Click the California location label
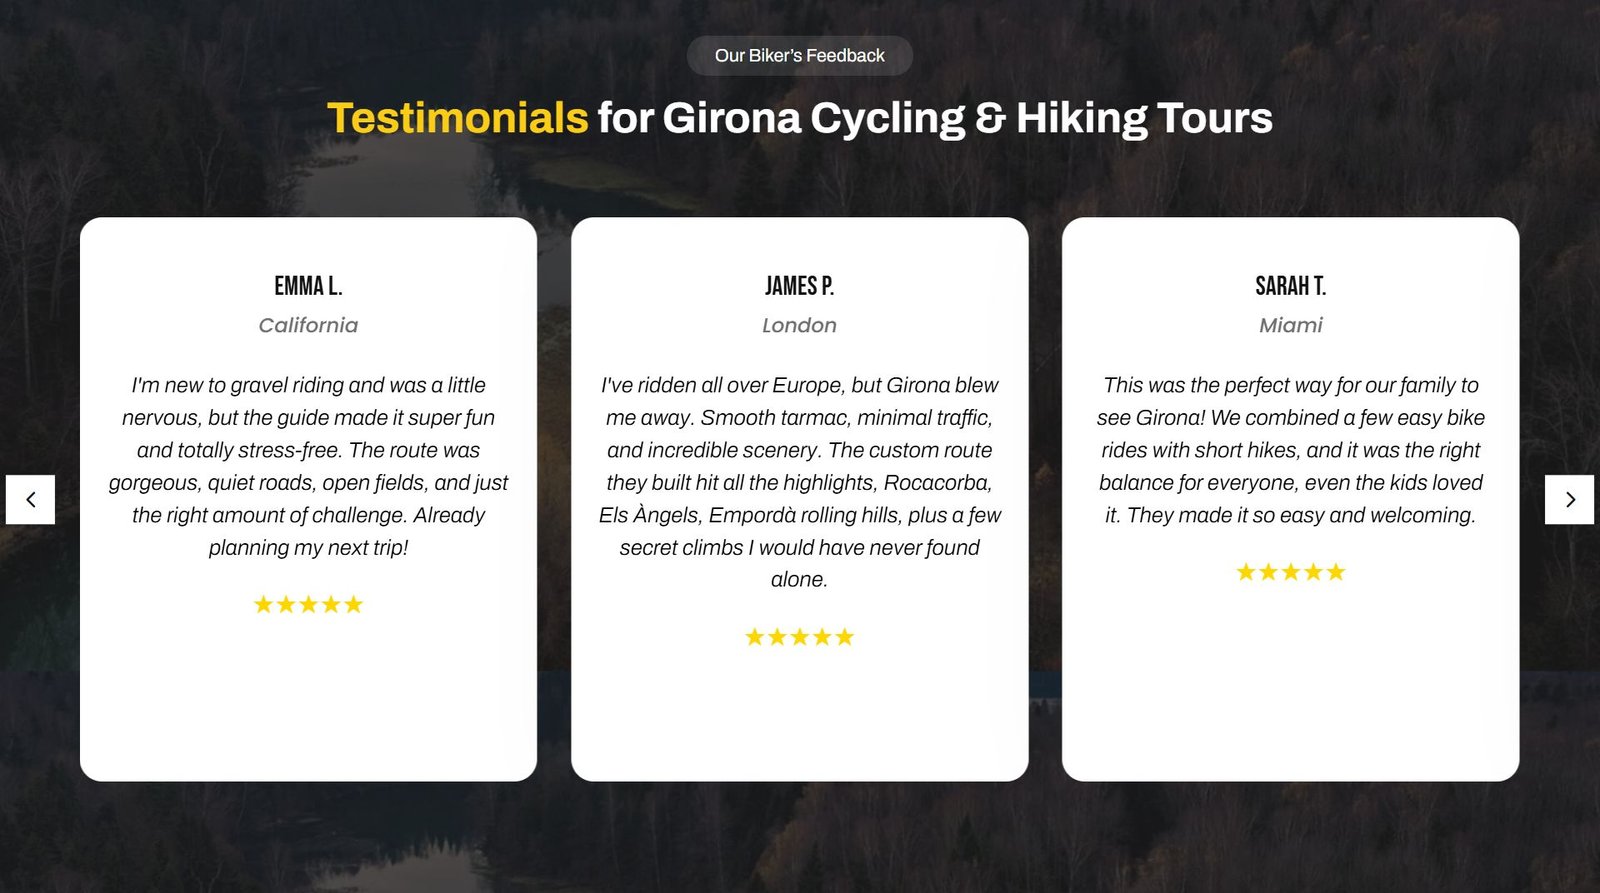Image resolution: width=1600 pixels, height=893 pixels. pyautogui.click(x=308, y=325)
